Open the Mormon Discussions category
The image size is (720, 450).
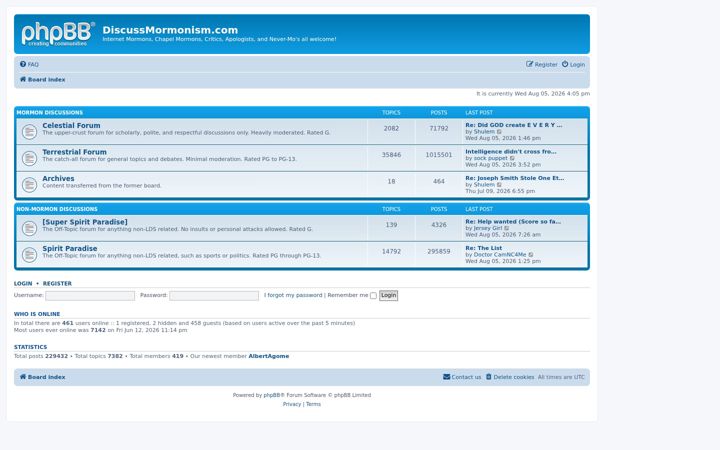tap(50, 112)
